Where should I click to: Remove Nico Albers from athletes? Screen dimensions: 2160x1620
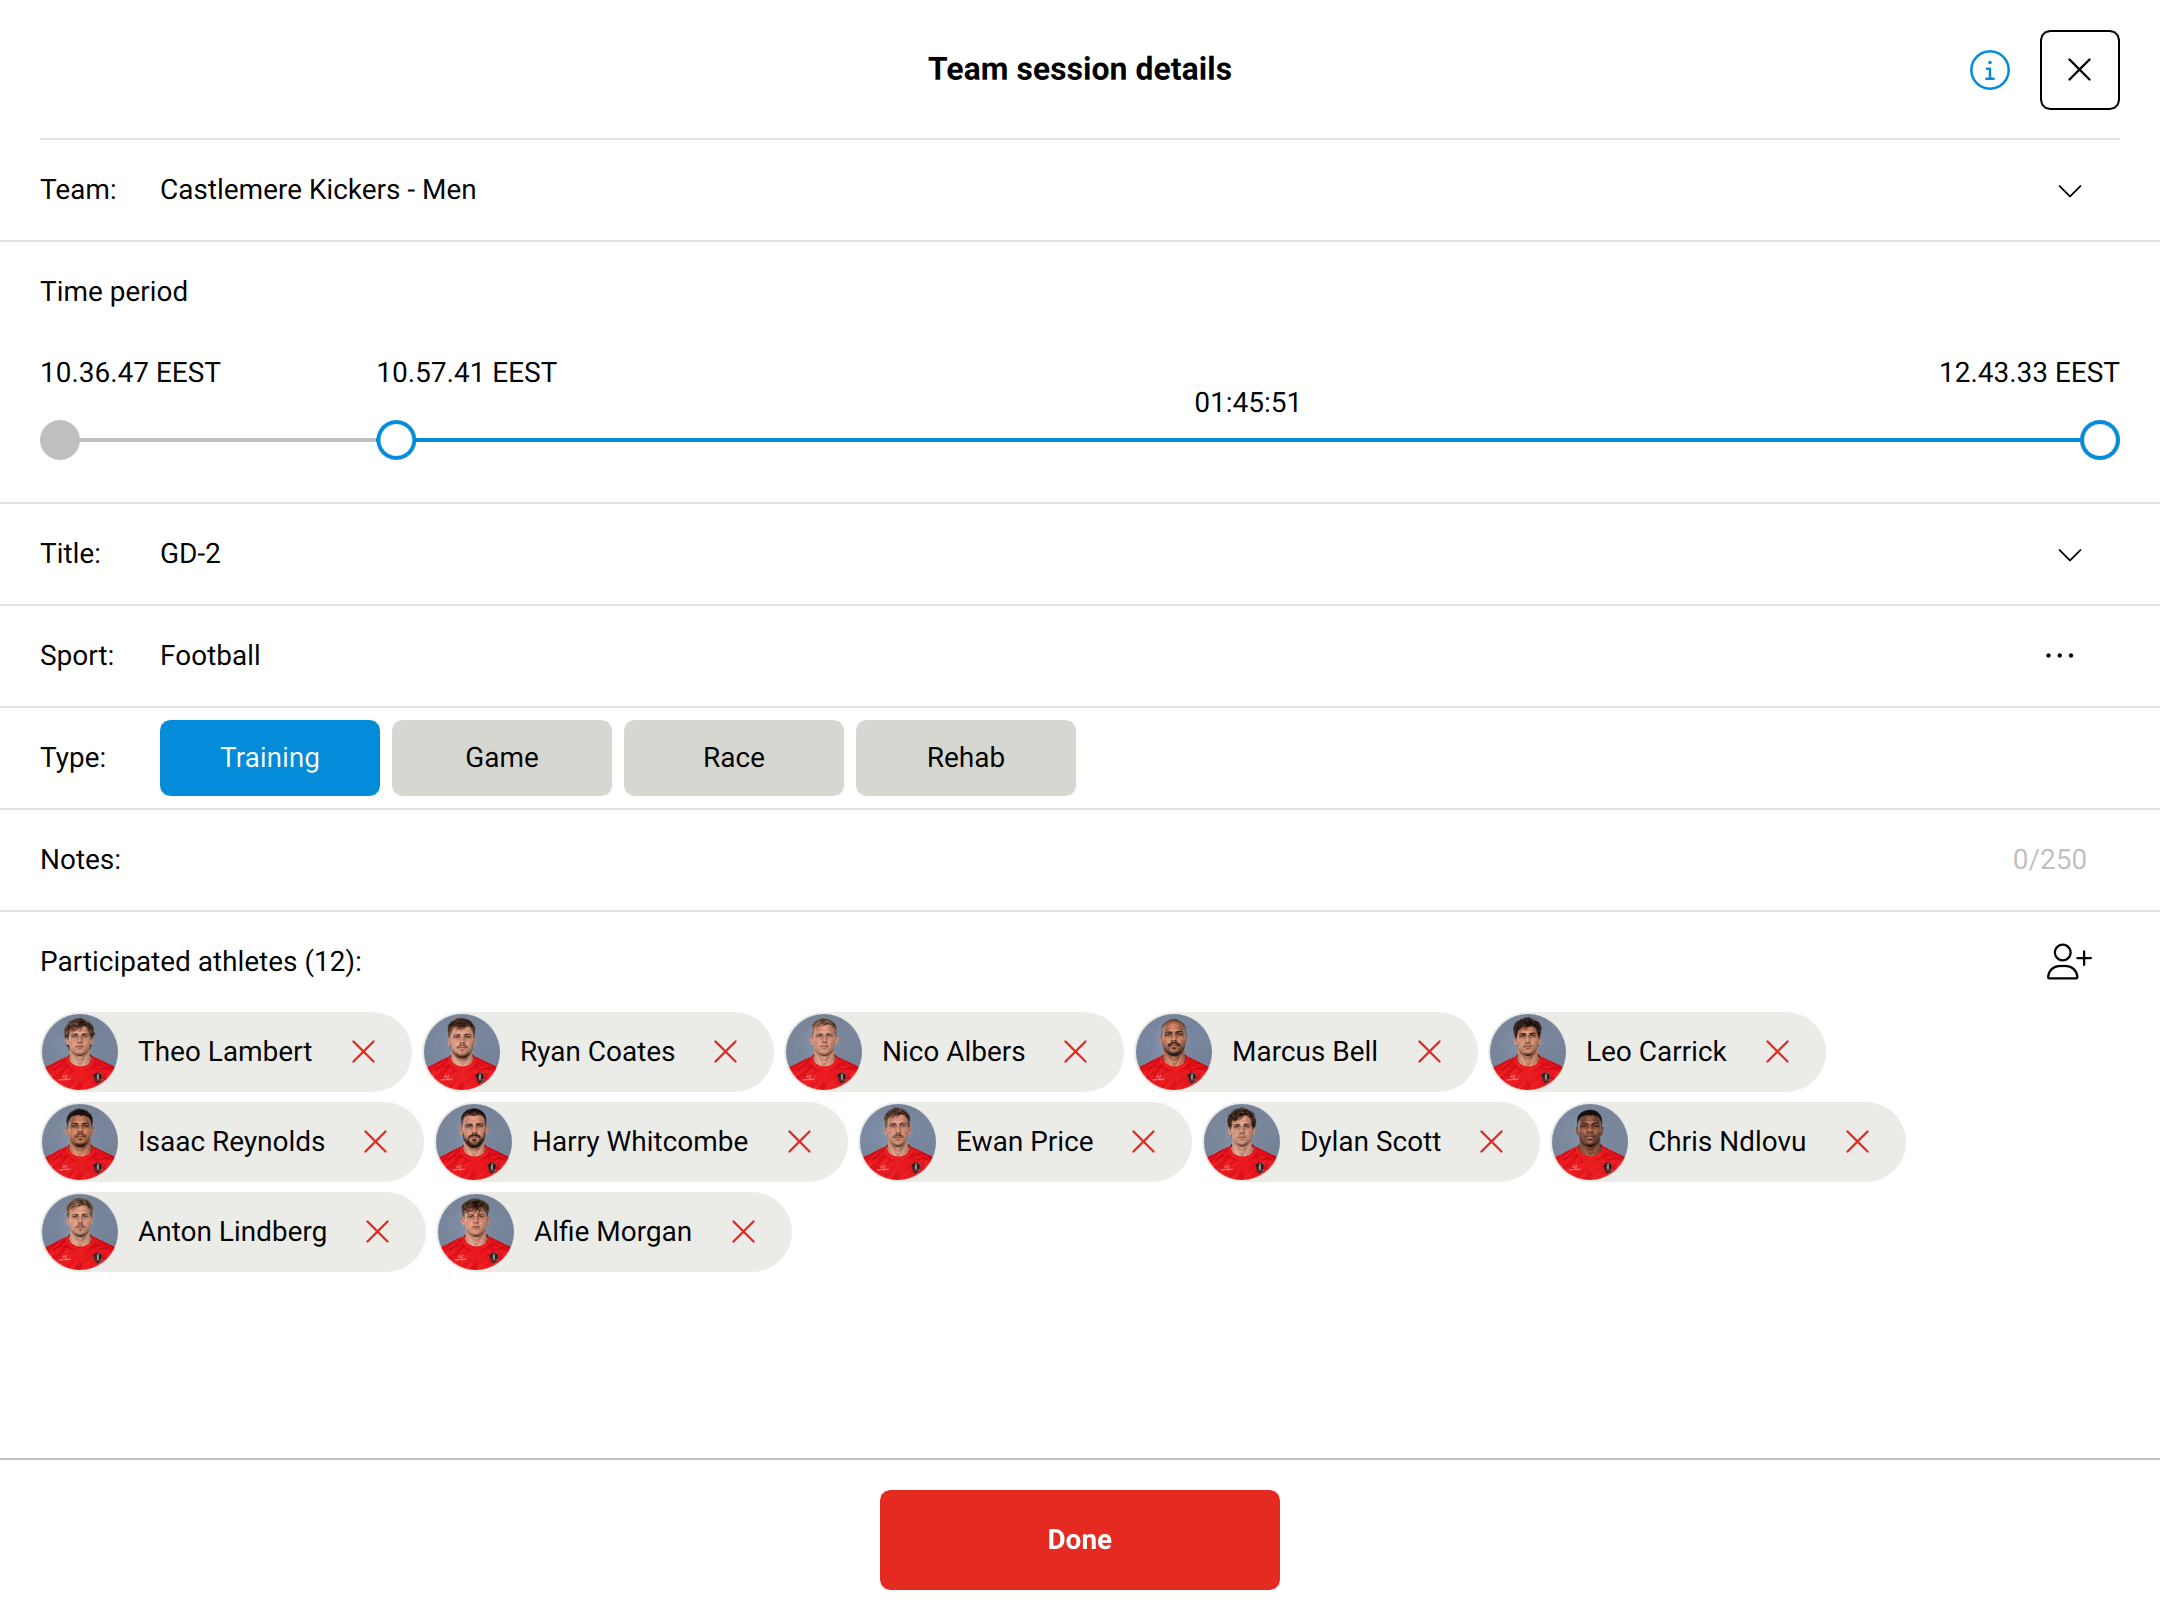pos(1076,1052)
